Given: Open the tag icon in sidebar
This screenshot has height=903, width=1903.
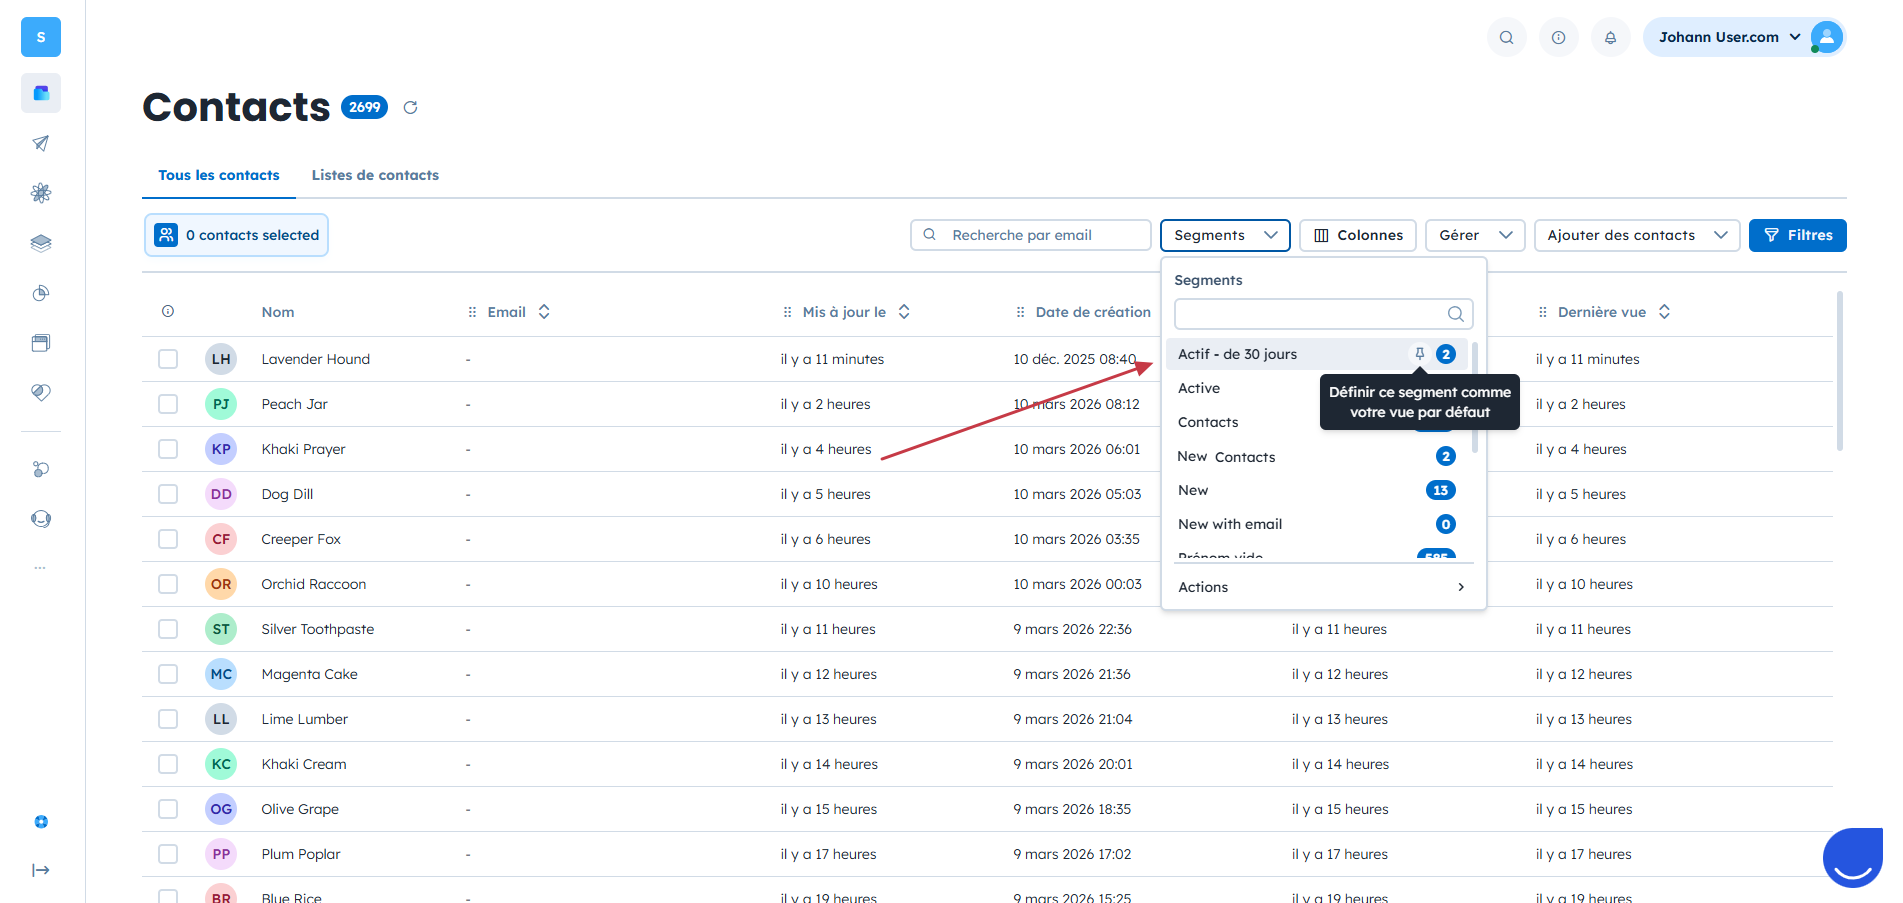Looking at the screenshot, I should tap(41, 393).
